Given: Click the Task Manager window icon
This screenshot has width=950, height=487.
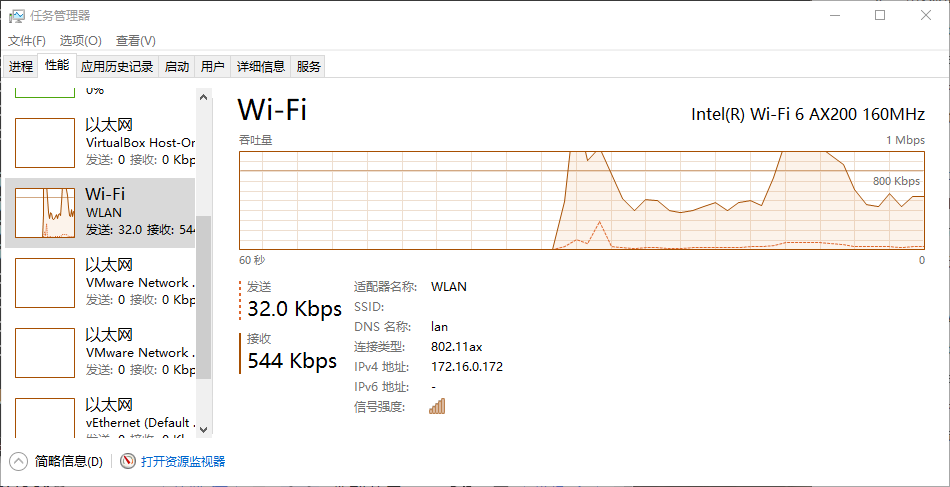Looking at the screenshot, I should point(17,15).
